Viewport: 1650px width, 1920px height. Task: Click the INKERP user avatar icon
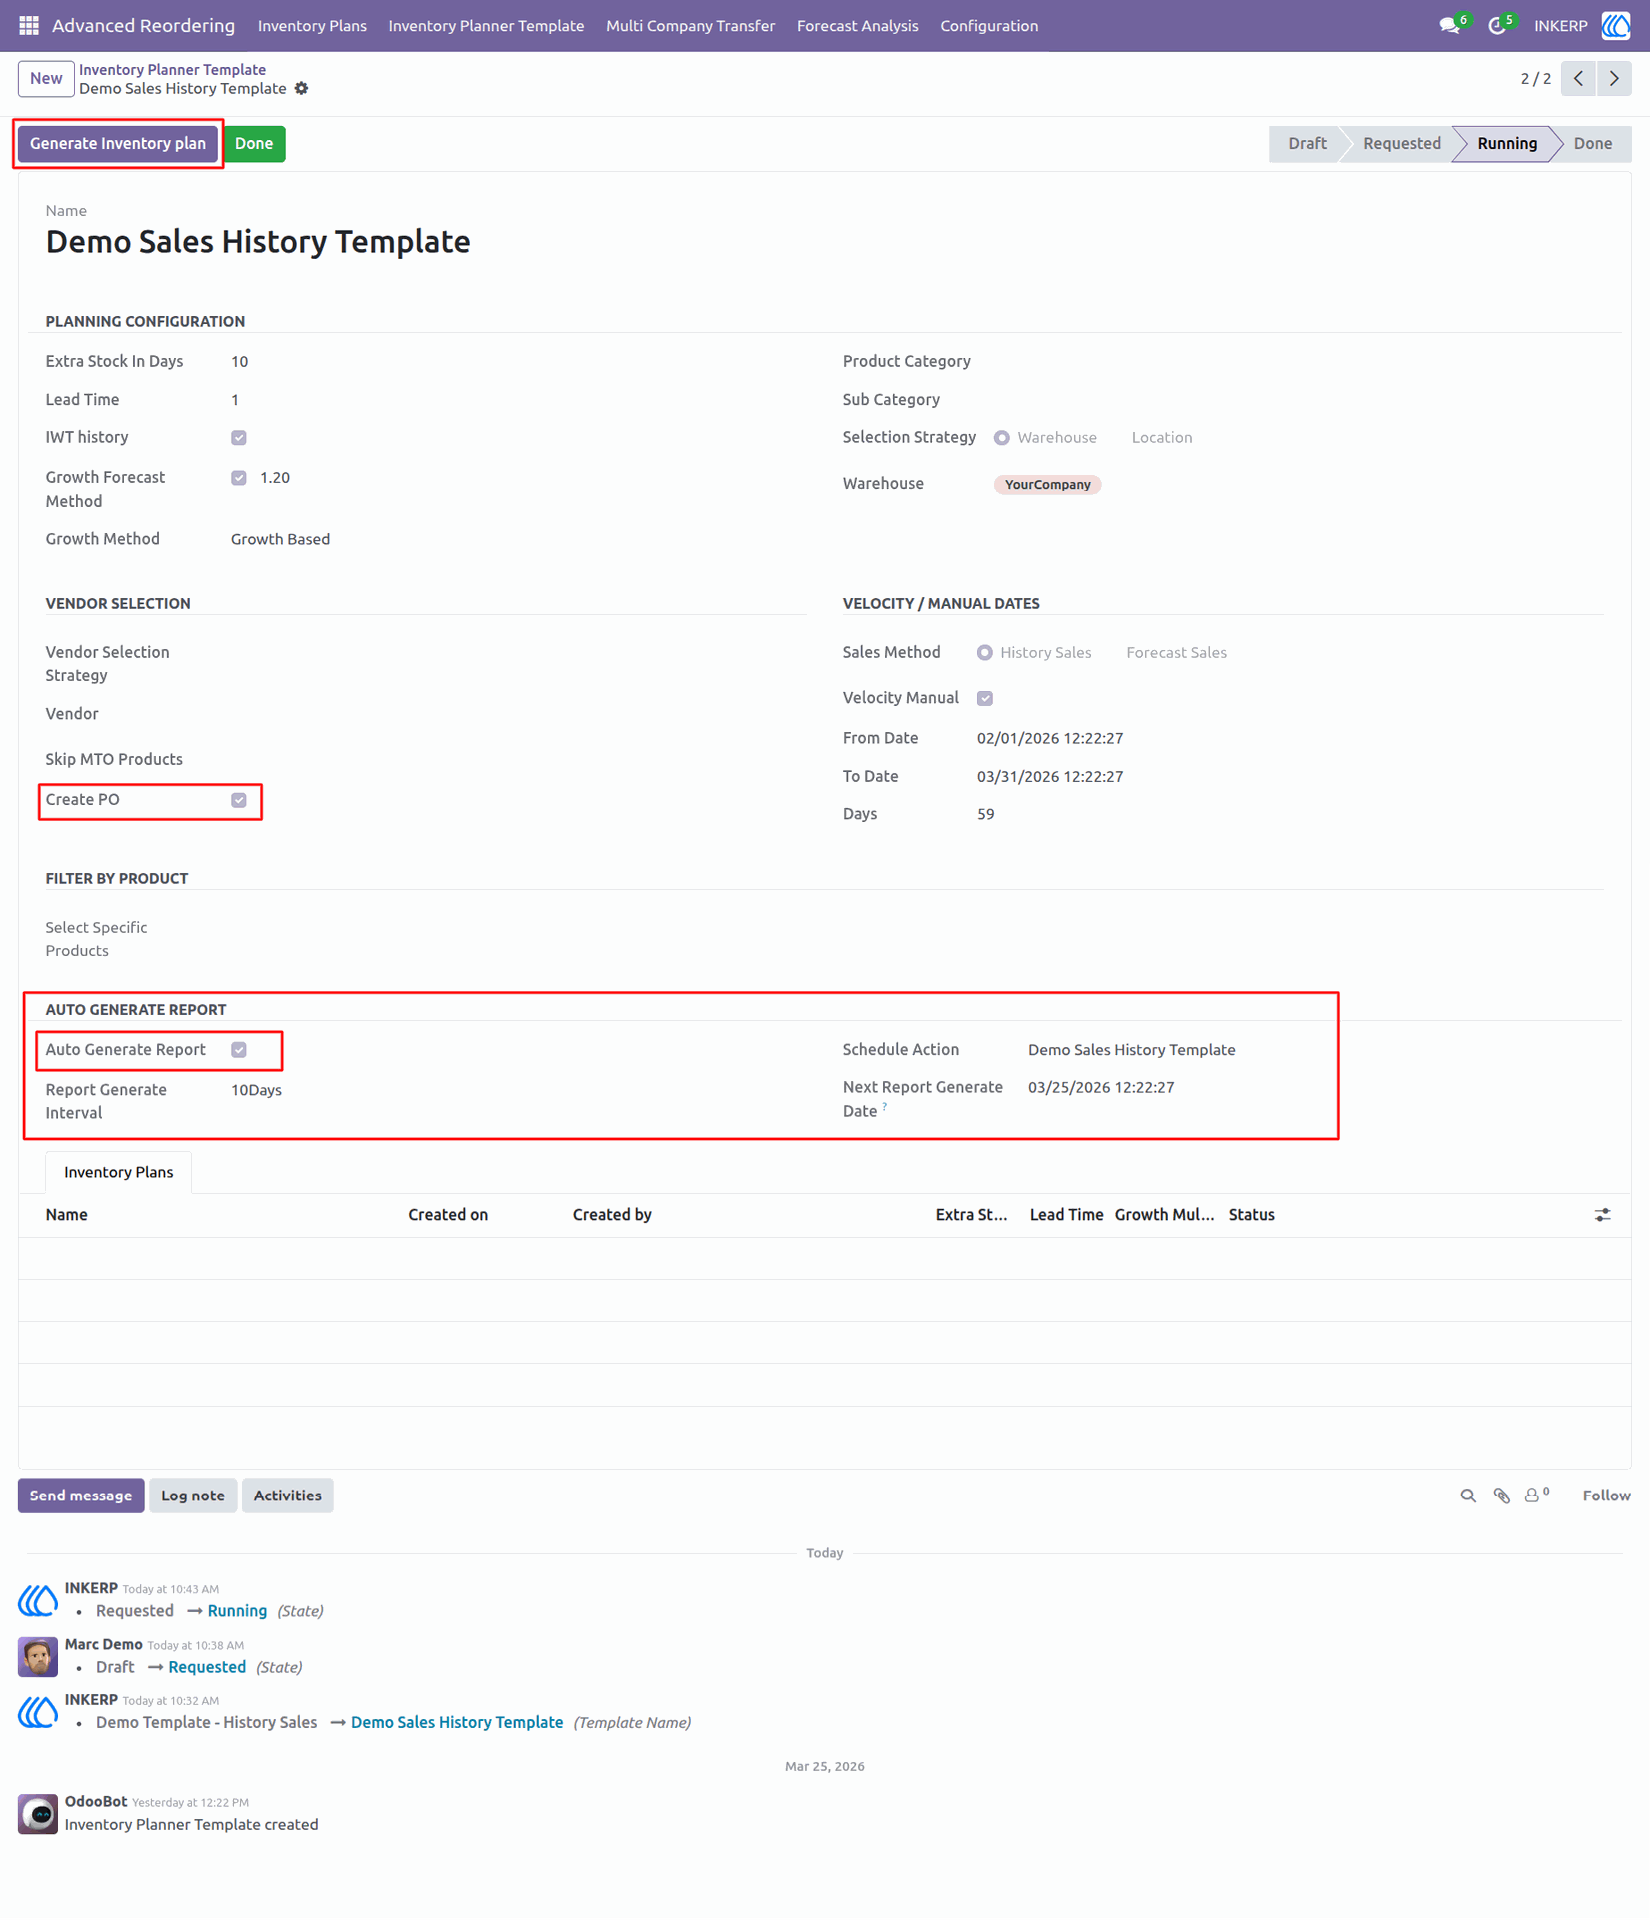click(1616, 26)
